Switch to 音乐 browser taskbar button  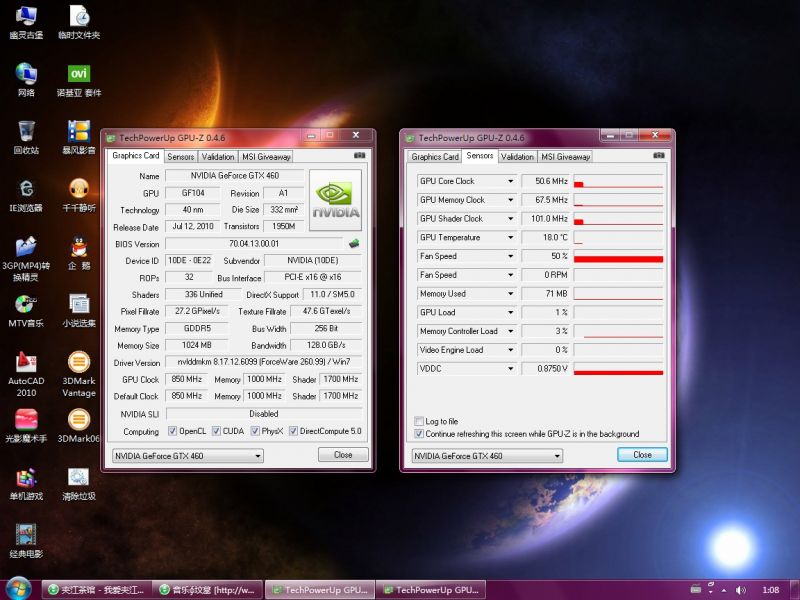[x=208, y=590]
